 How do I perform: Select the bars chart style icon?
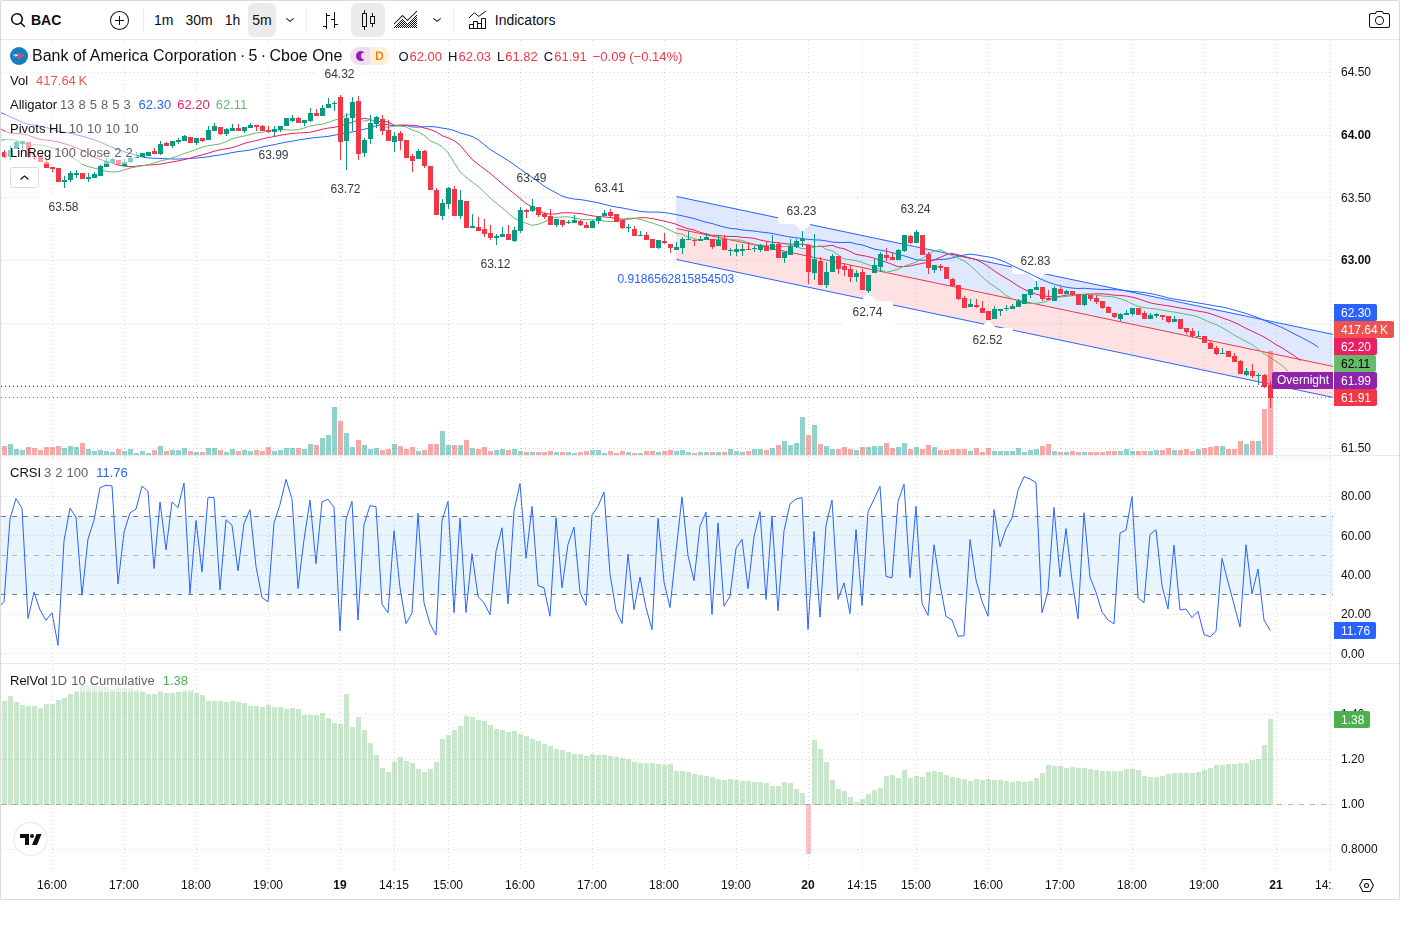331,20
